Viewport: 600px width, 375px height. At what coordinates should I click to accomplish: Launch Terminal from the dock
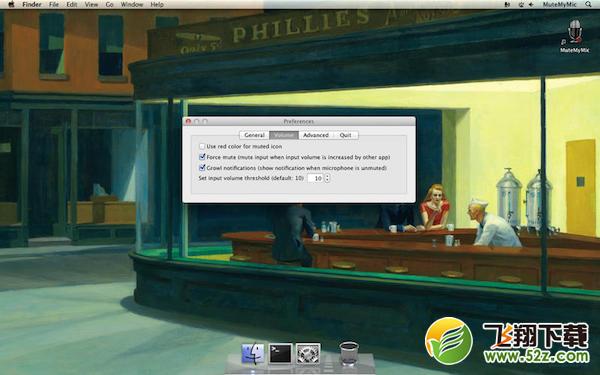coord(280,353)
